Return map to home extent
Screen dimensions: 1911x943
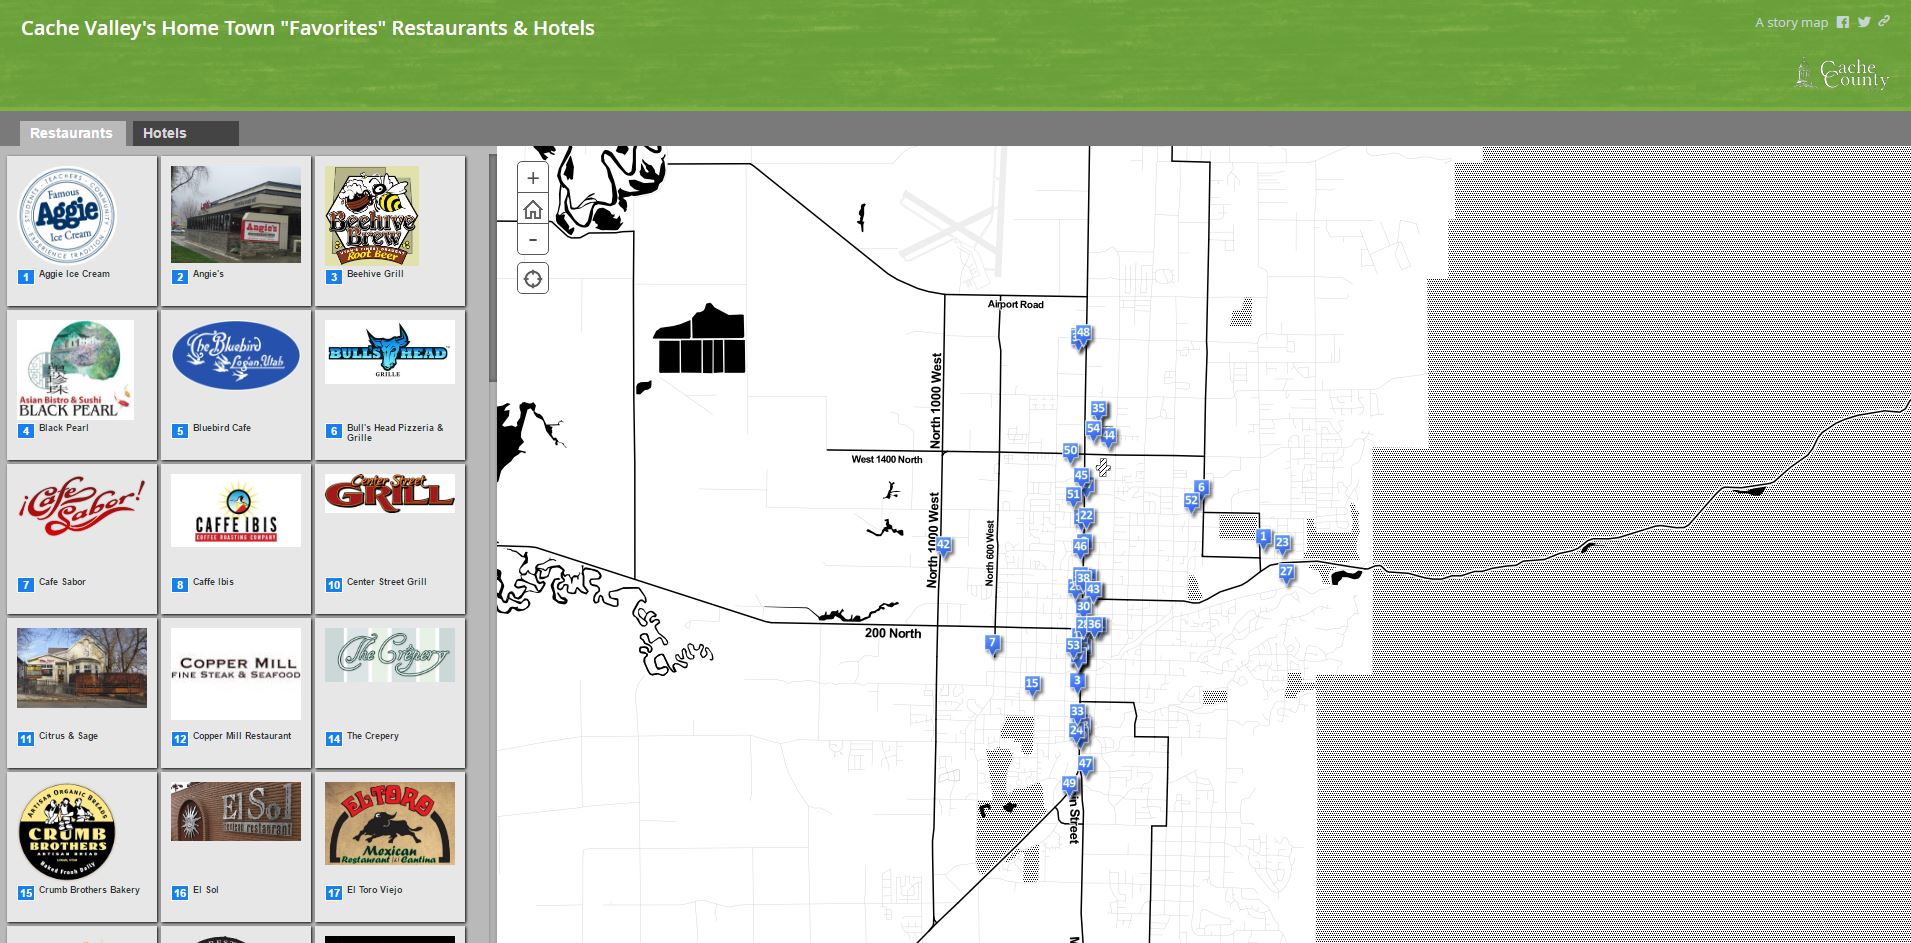click(533, 209)
